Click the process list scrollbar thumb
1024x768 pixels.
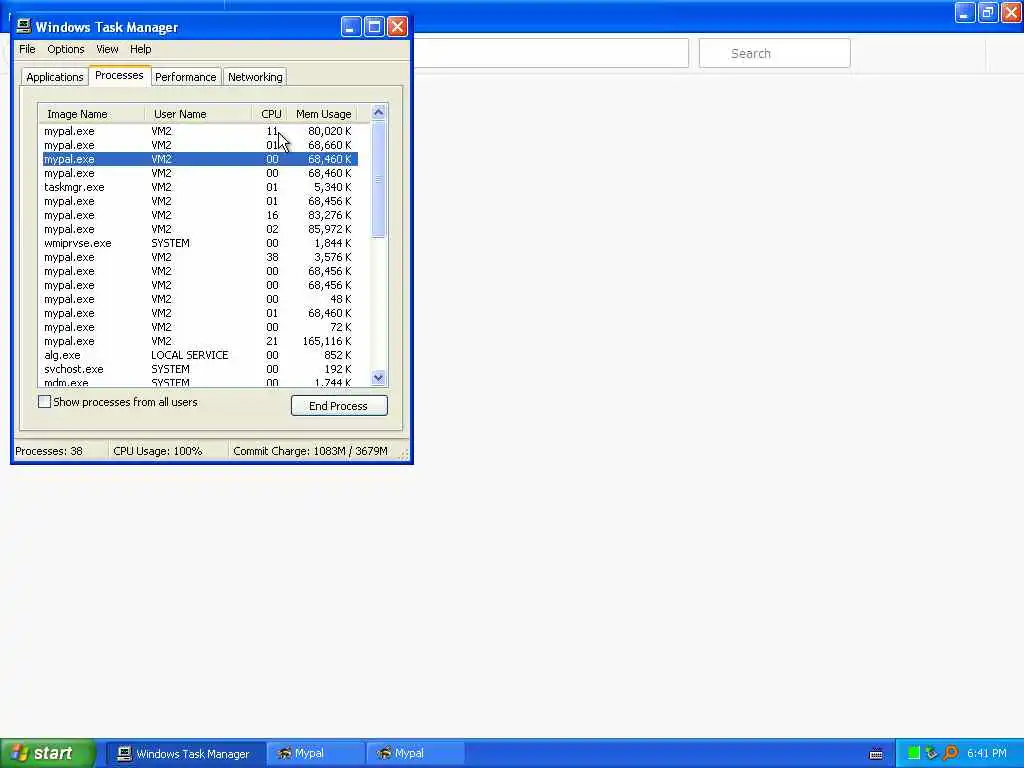pyautogui.click(x=378, y=179)
